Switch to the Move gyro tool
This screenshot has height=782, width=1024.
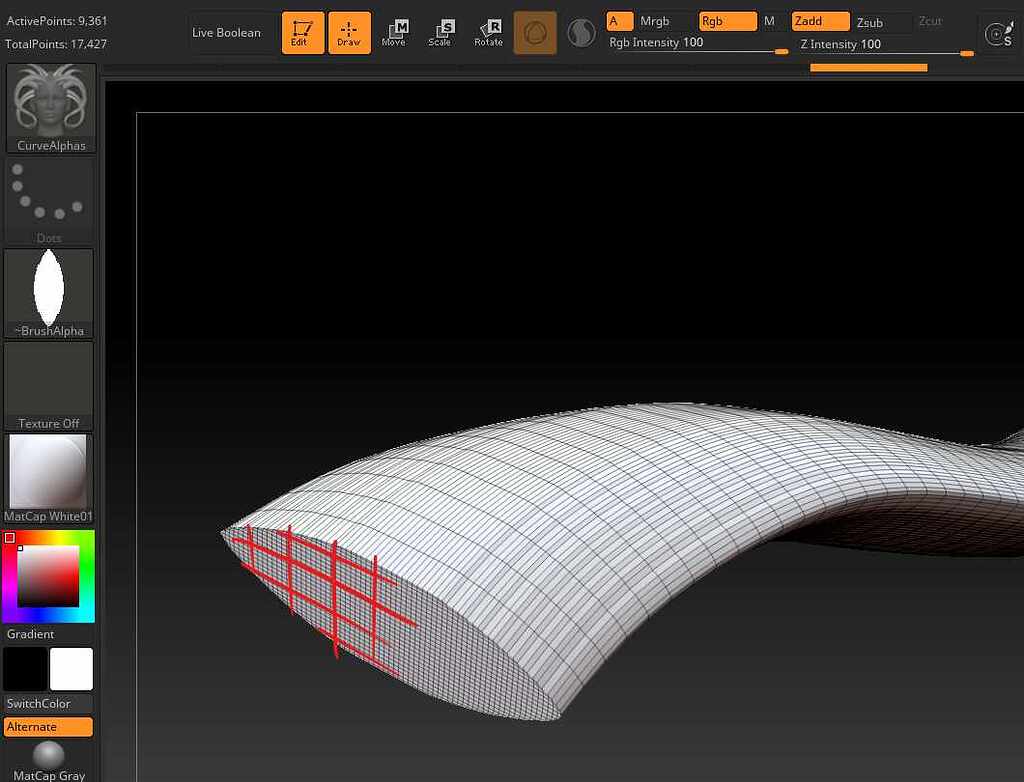click(395, 32)
